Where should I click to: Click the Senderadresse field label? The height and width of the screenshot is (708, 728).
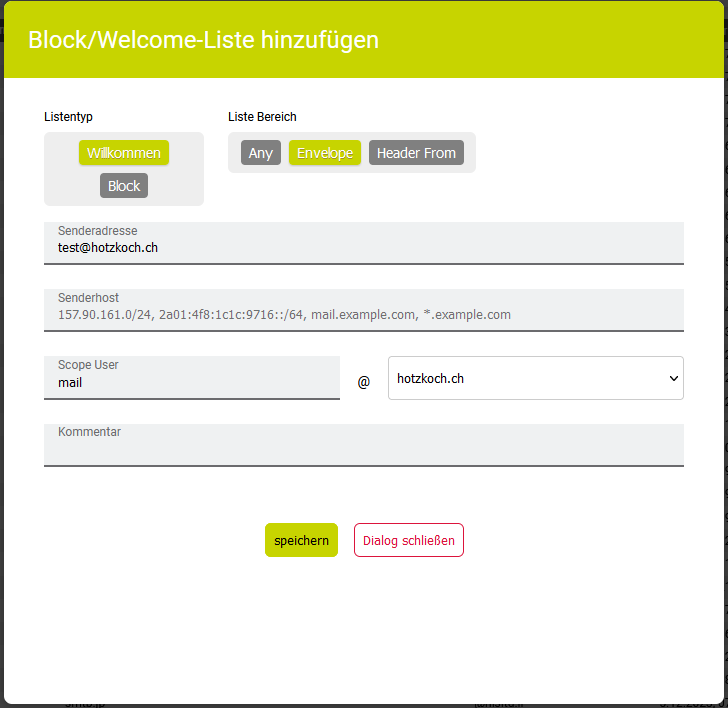[97, 231]
